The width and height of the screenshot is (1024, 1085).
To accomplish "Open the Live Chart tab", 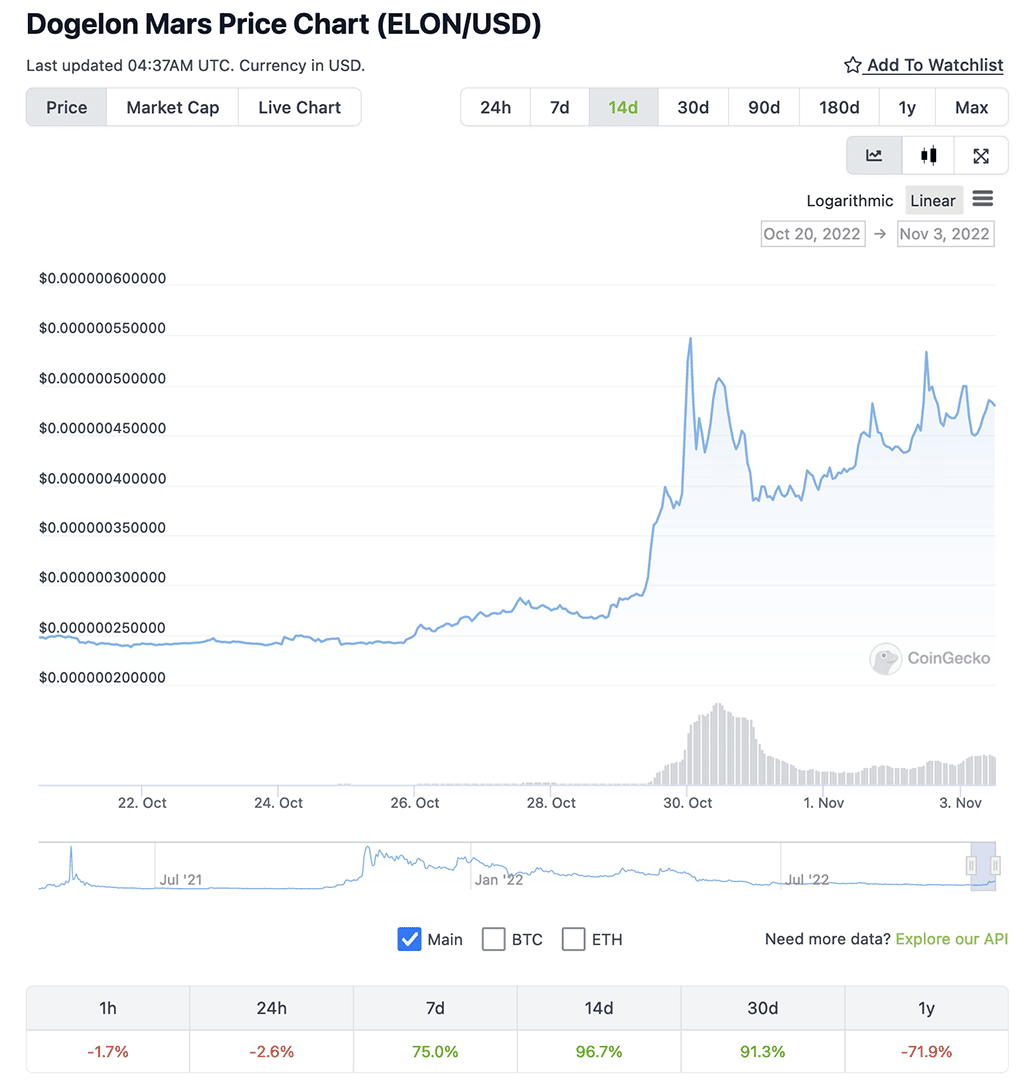I will pyautogui.click(x=300, y=107).
